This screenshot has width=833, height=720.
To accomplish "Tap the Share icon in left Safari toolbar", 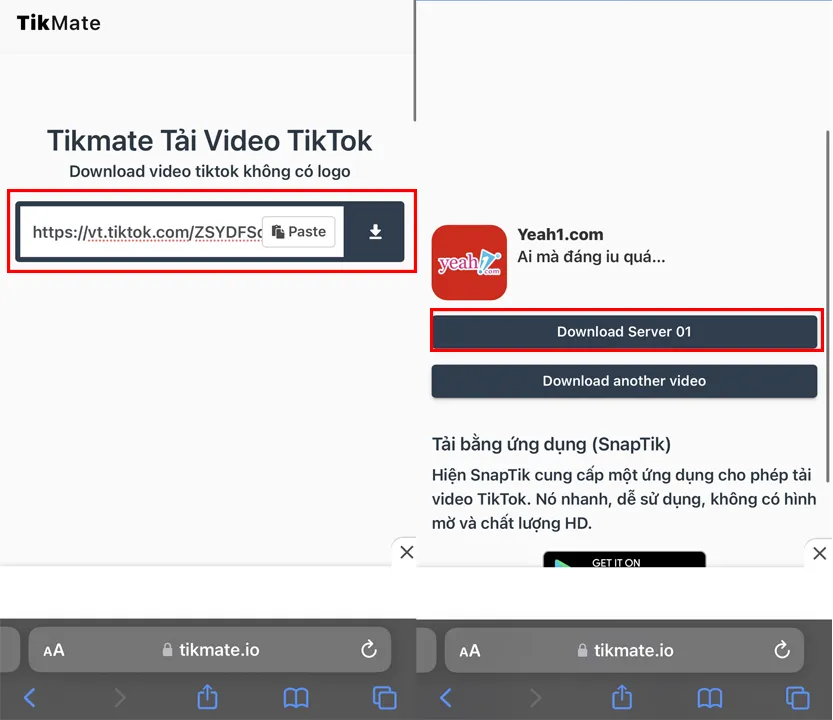I will (209, 697).
